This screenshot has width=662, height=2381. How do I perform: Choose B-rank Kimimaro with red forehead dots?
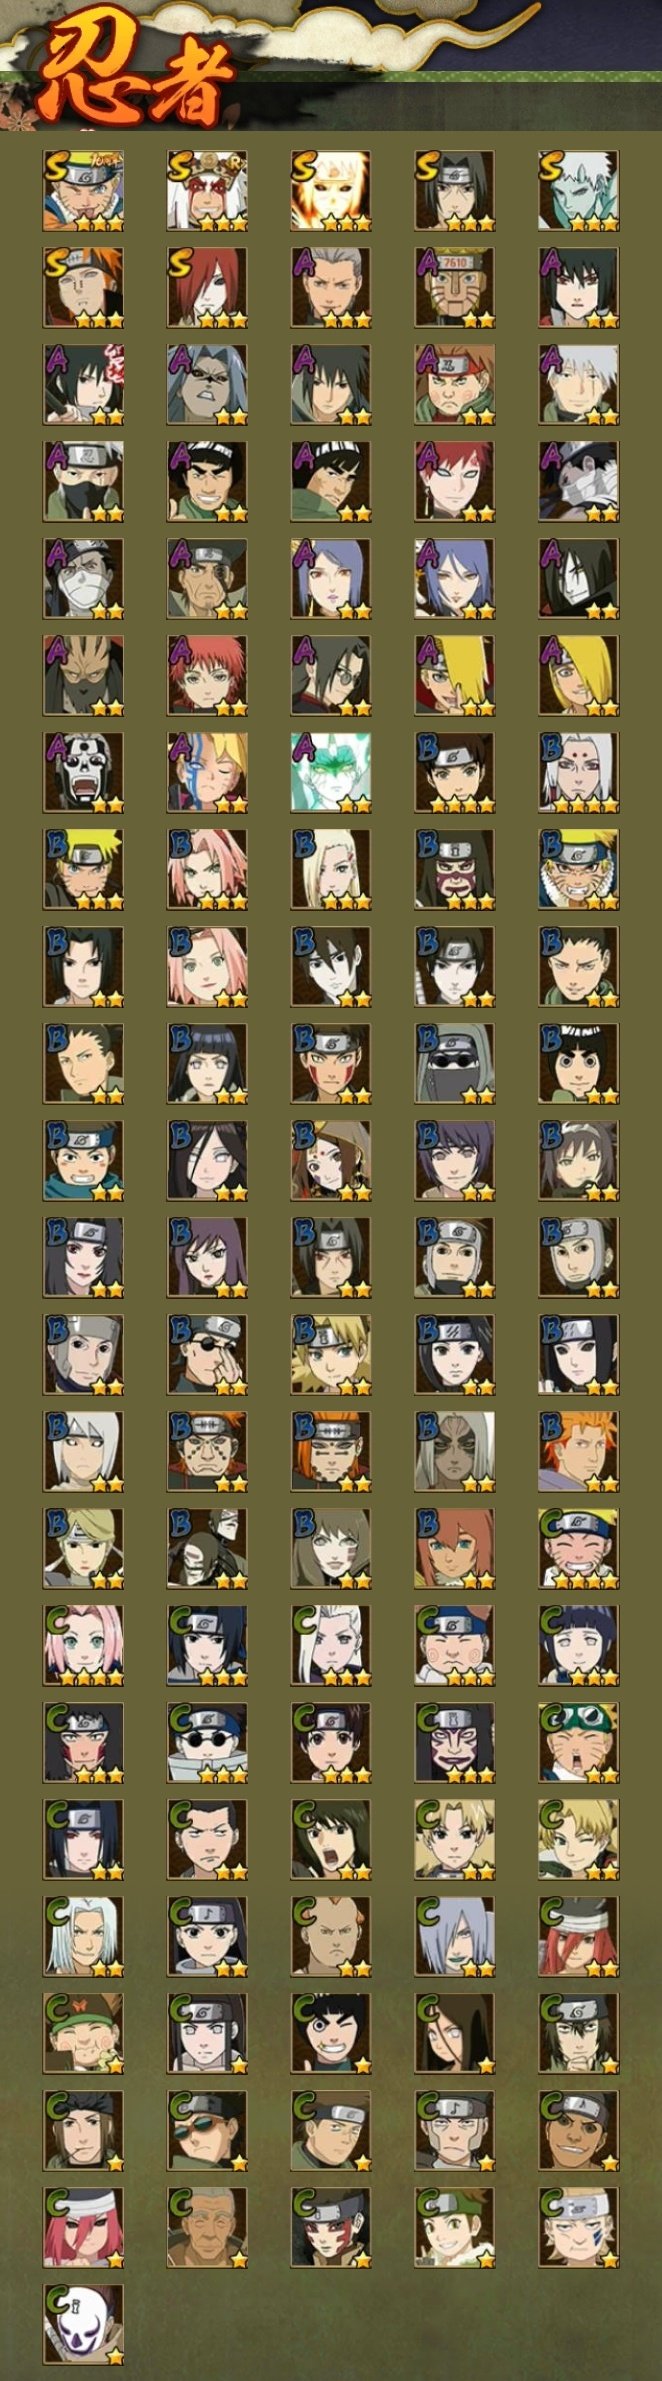pyautogui.click(x=579, y=772)
